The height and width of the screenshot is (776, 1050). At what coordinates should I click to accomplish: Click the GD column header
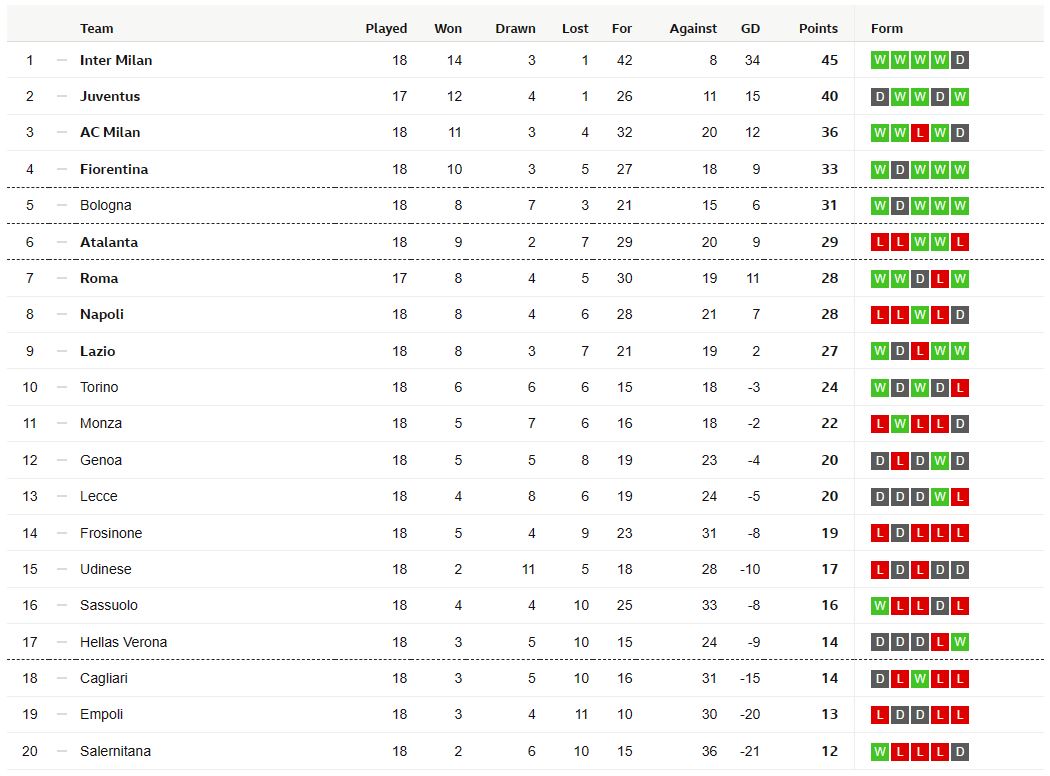(x=750, y=29)
